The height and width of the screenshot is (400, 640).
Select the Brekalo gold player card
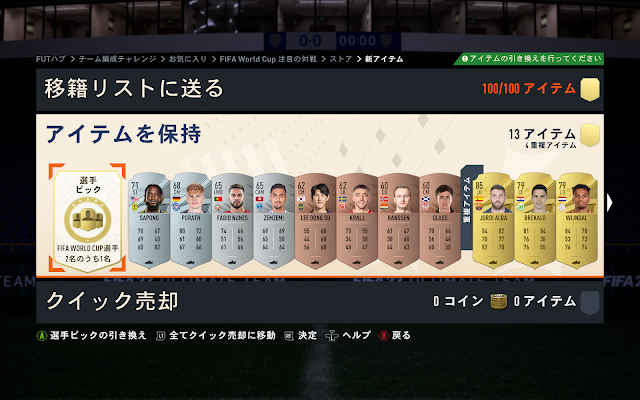[535, 221]
